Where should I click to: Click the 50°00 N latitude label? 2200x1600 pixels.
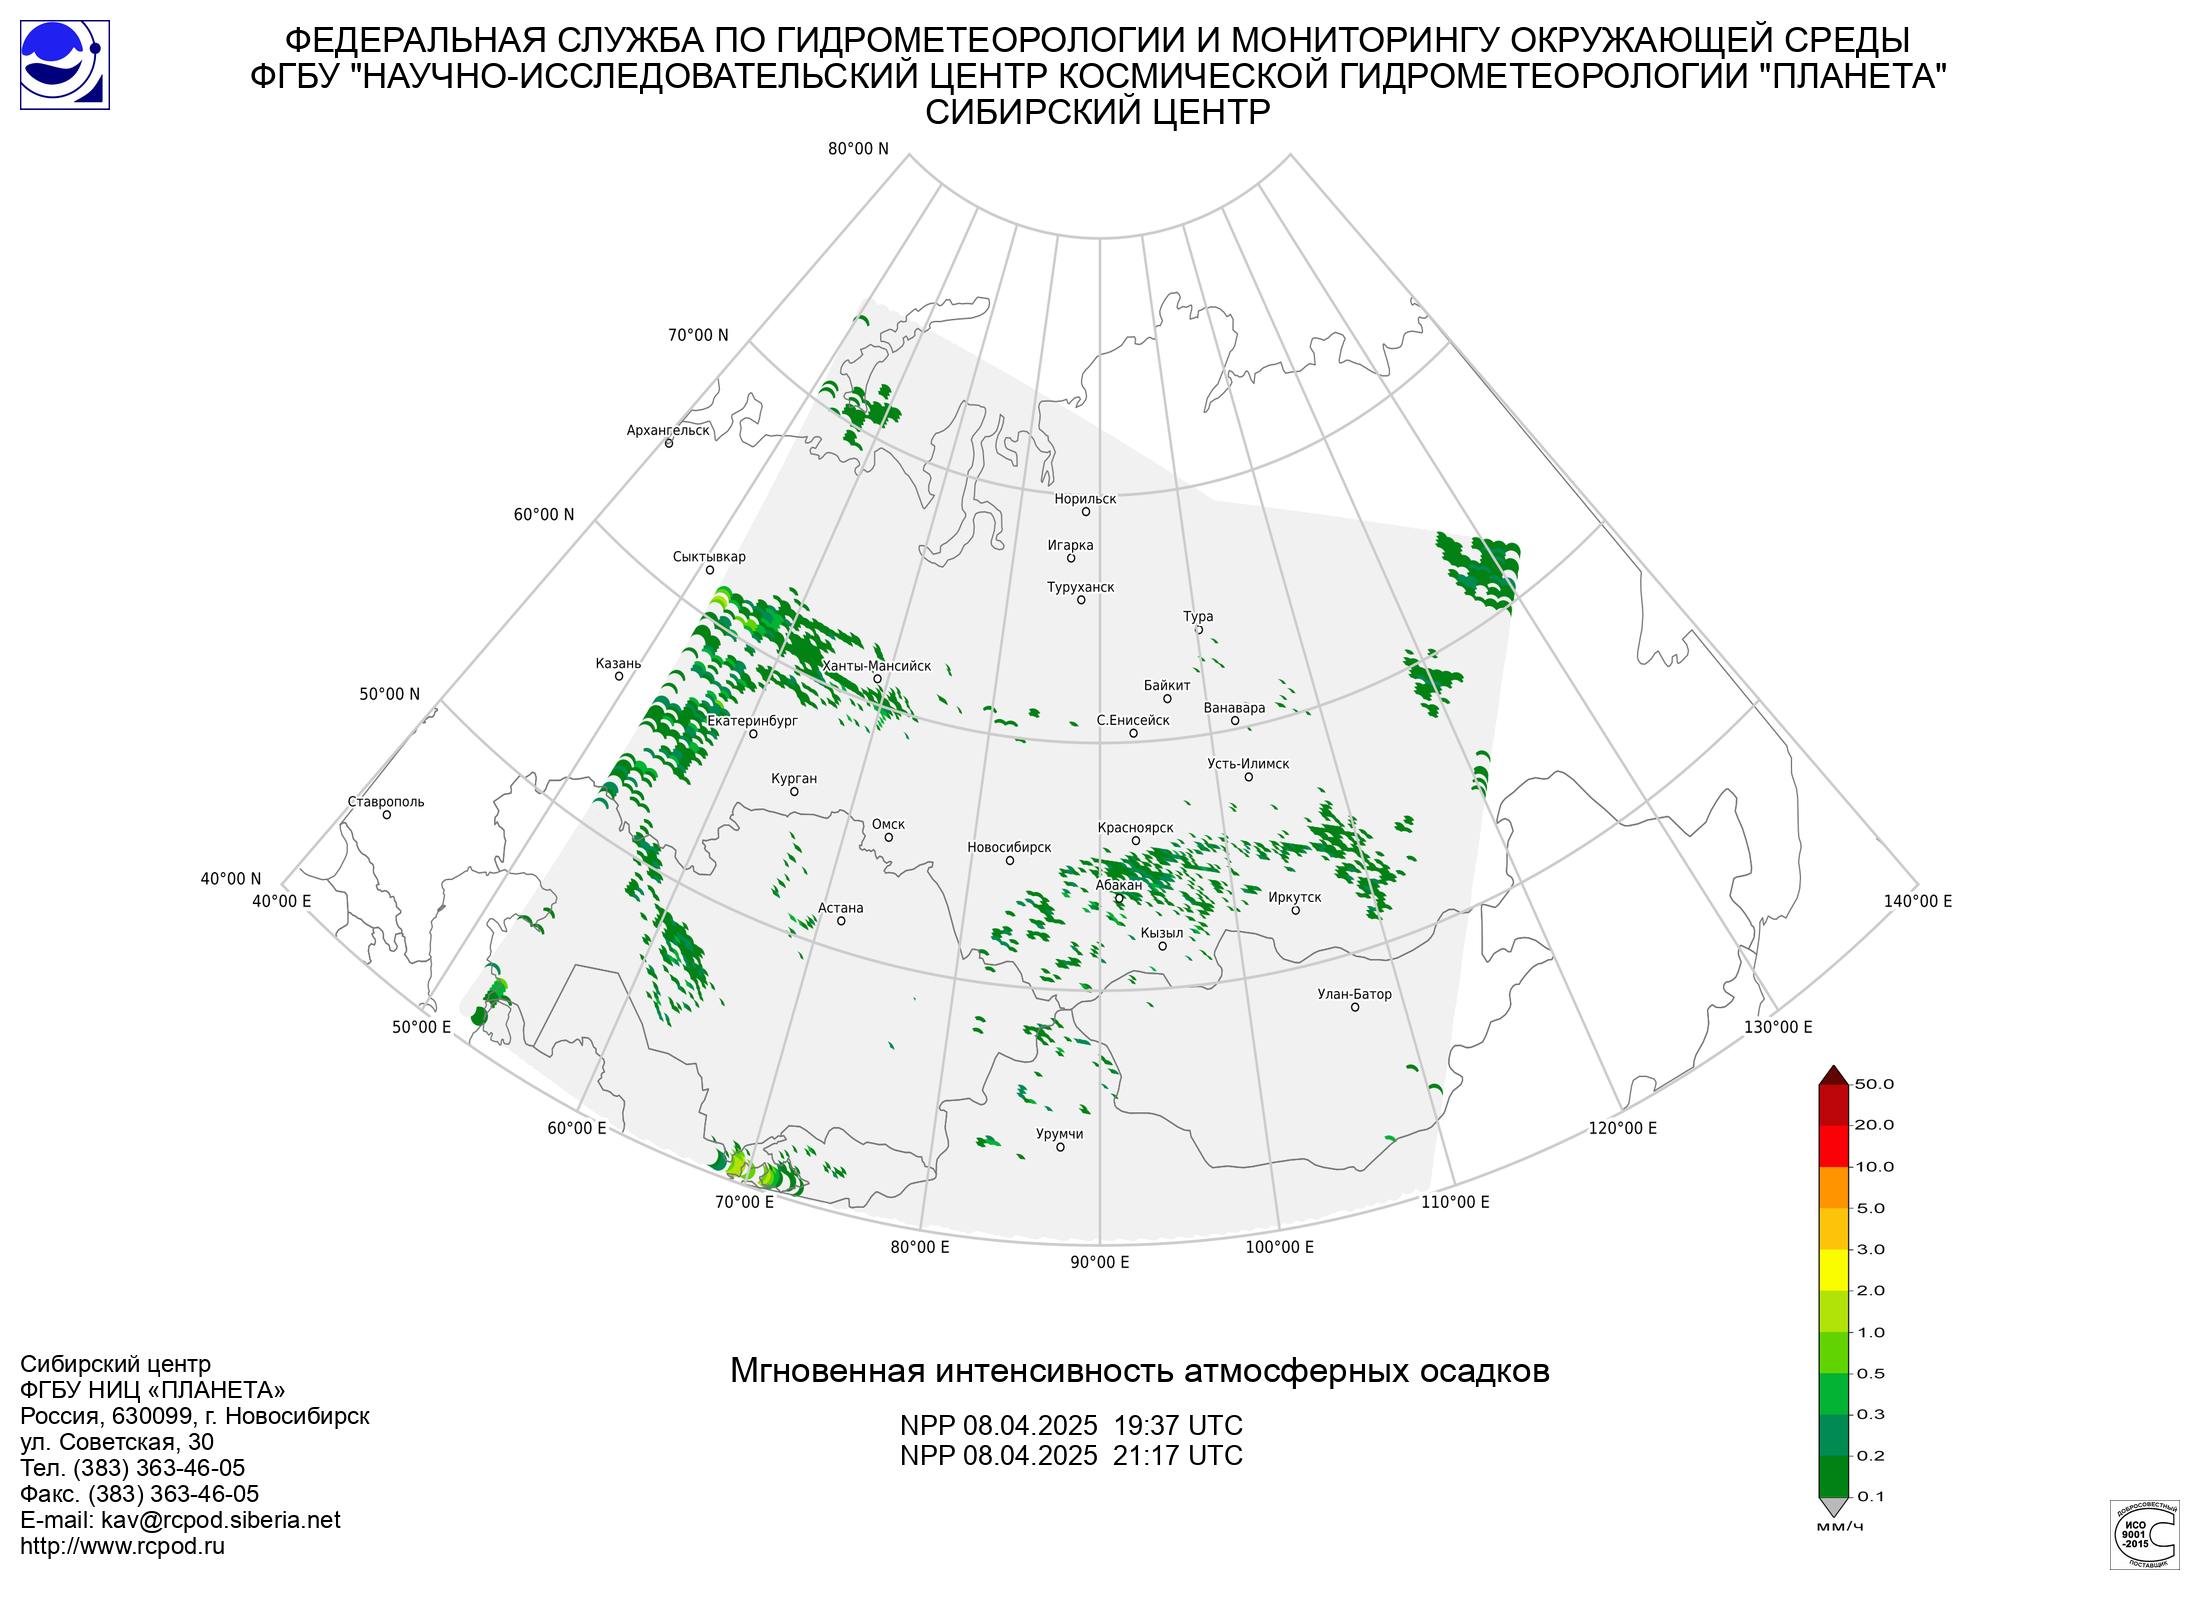390,695
